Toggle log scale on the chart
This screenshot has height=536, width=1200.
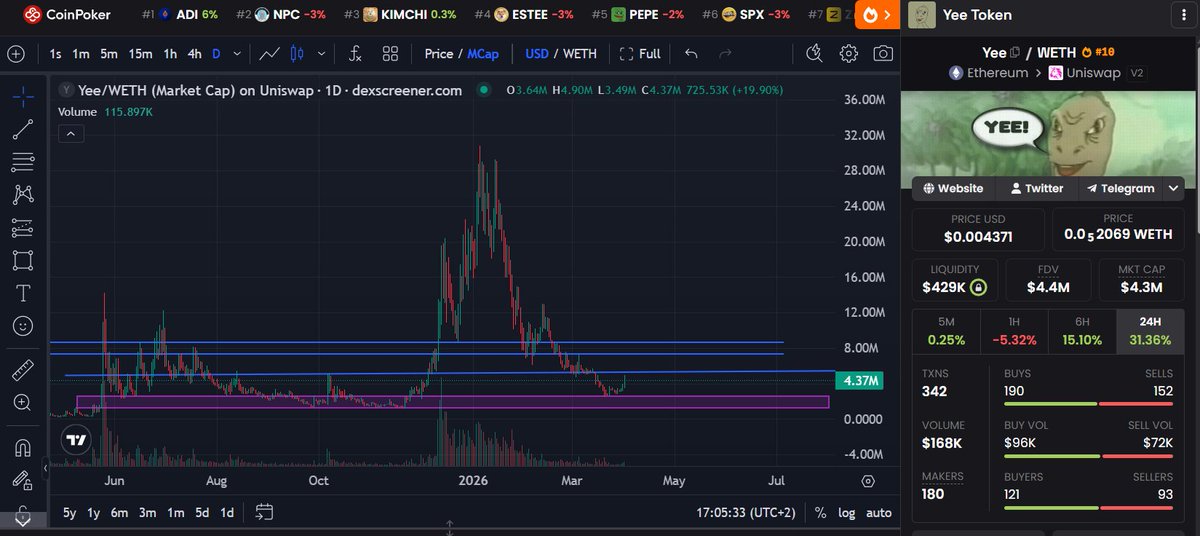[846, 512]
